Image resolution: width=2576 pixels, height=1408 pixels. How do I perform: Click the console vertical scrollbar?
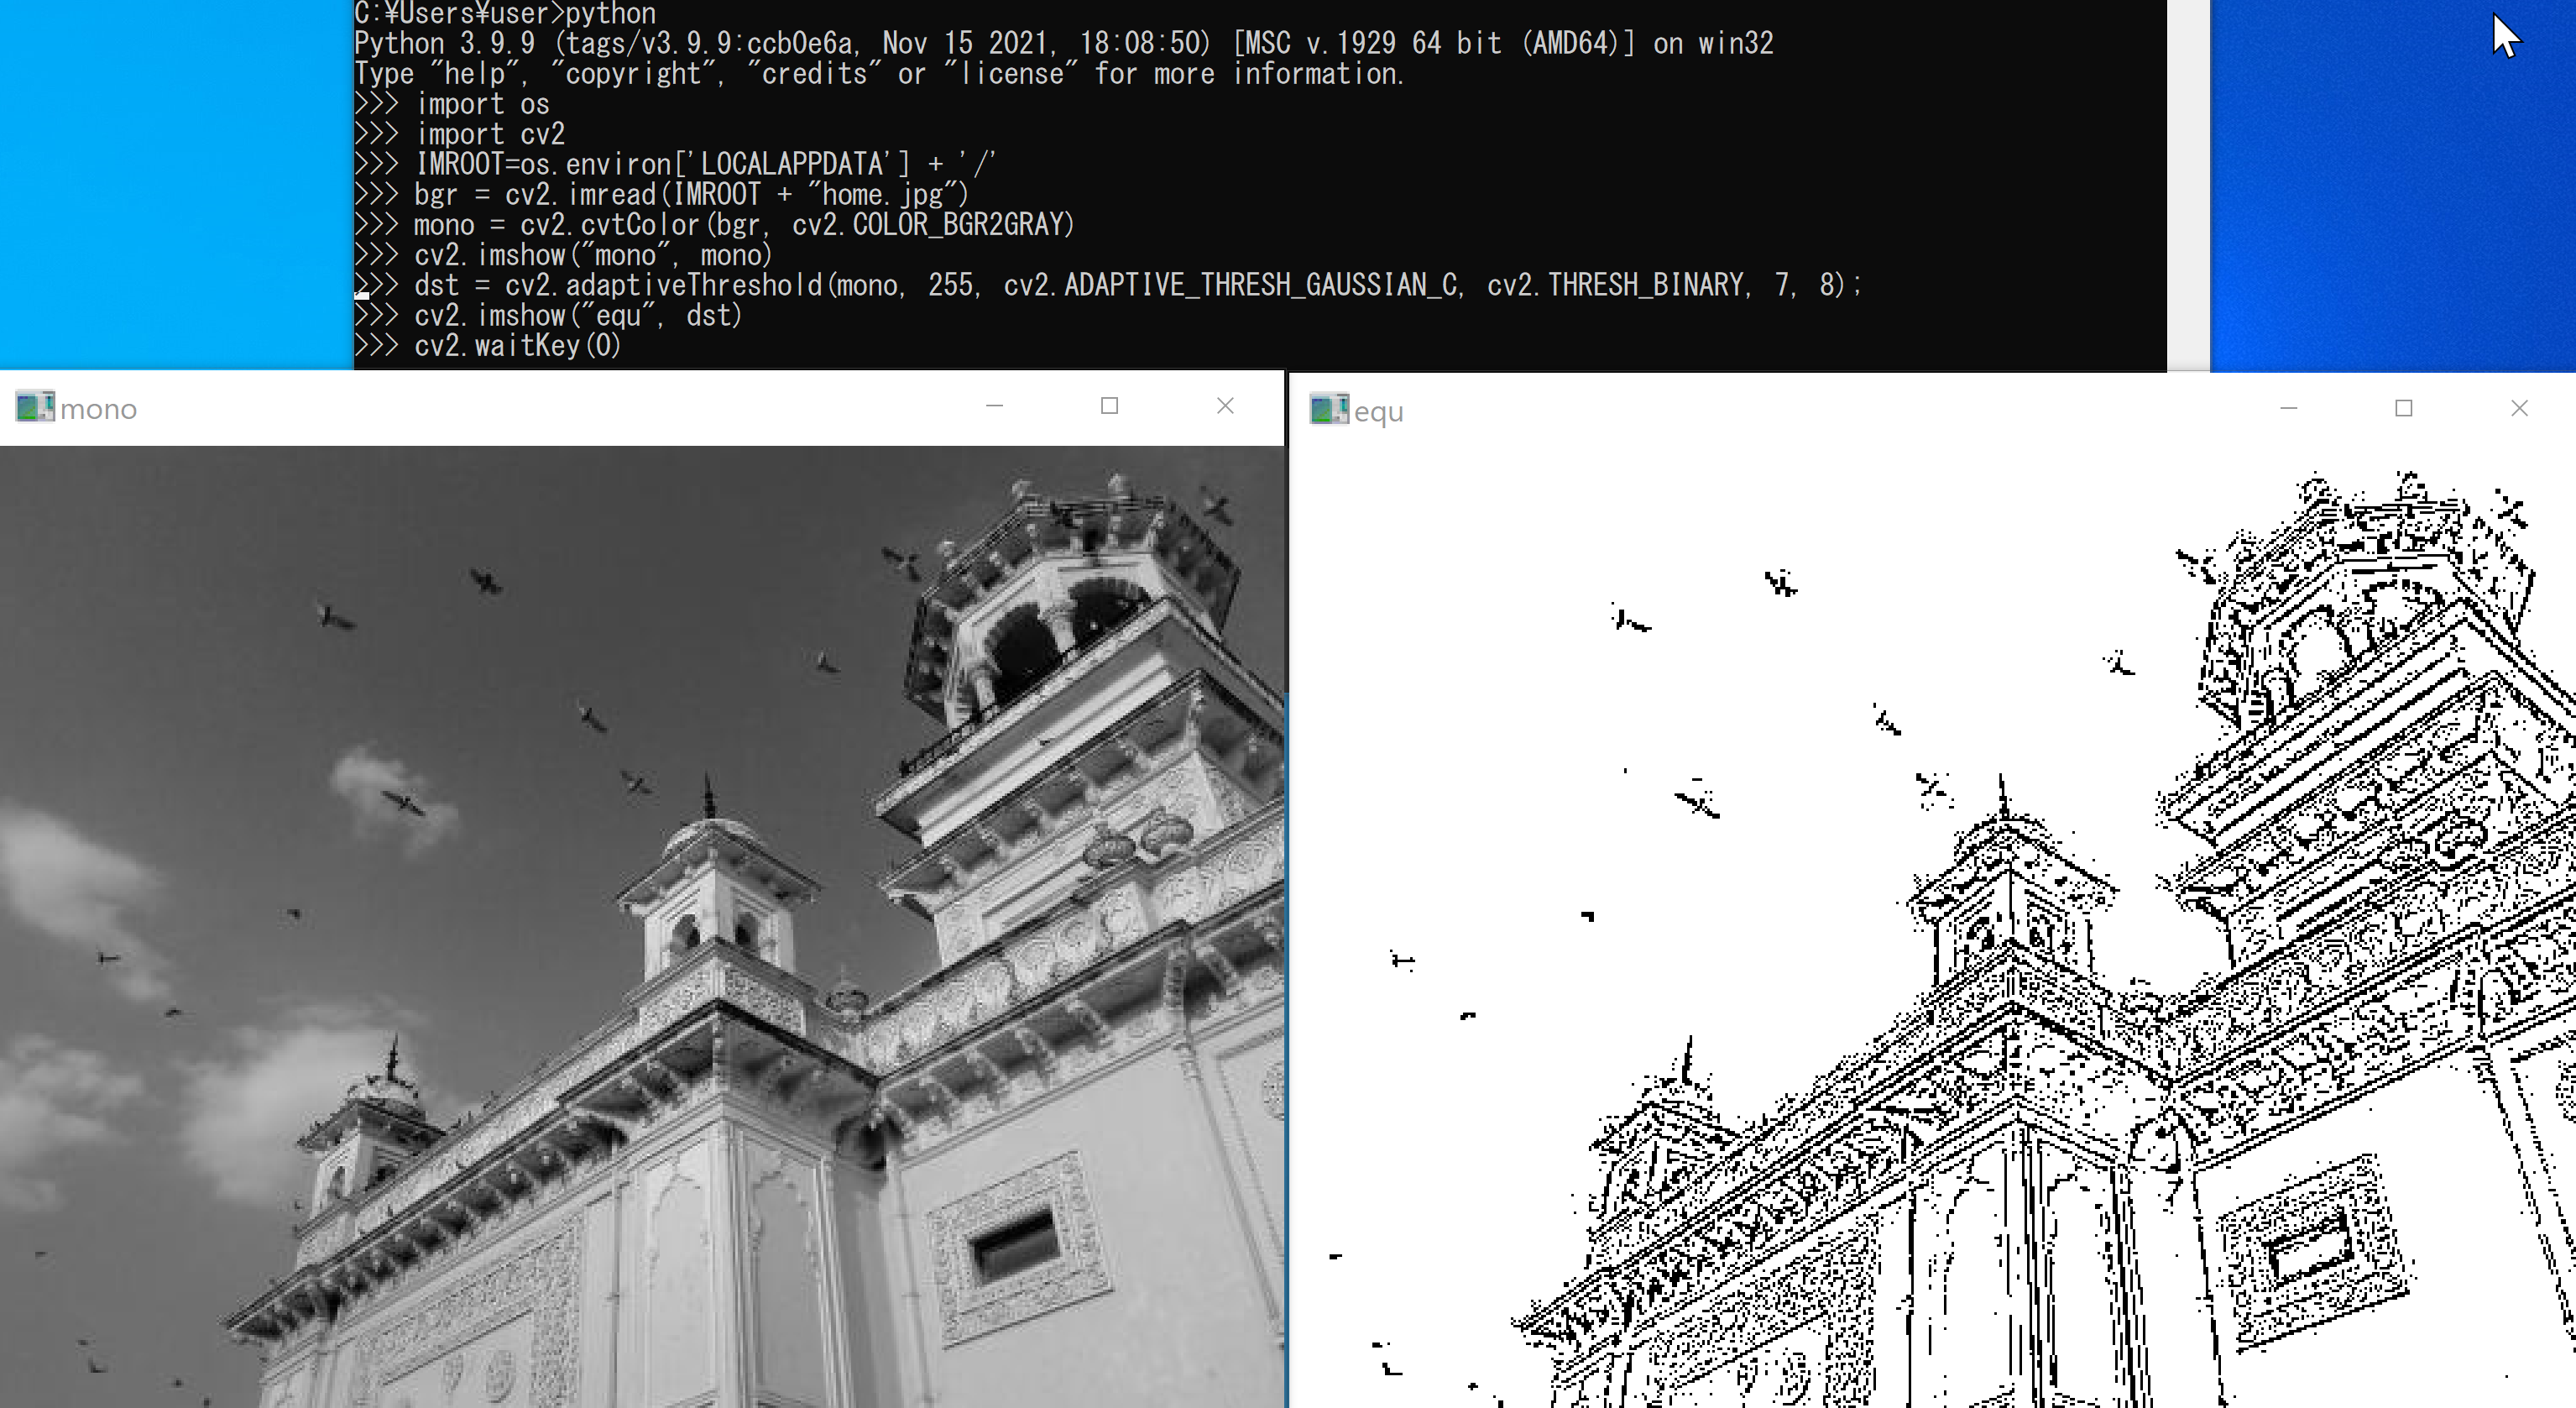pos(2188,185)
